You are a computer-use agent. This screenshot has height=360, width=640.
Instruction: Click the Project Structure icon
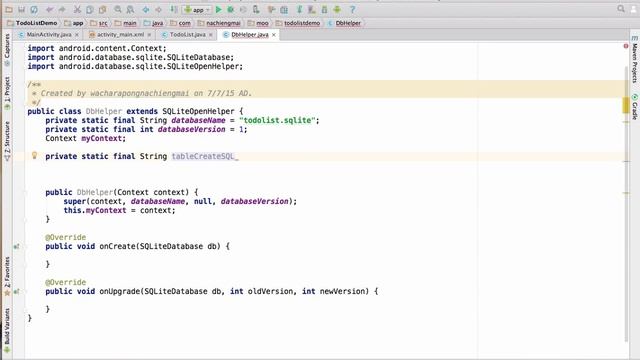[x=284, y=9]
